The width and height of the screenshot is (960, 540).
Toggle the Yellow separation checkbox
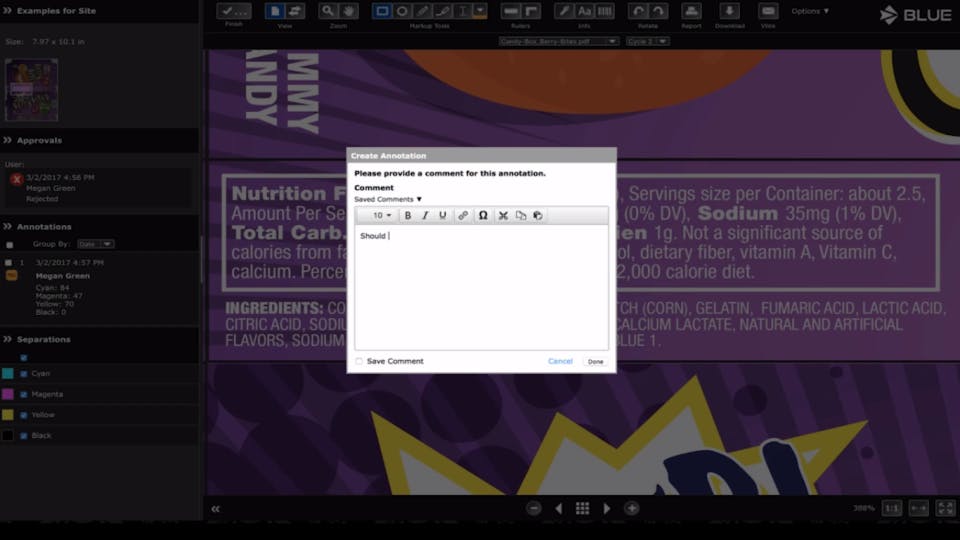coord(24,415)
